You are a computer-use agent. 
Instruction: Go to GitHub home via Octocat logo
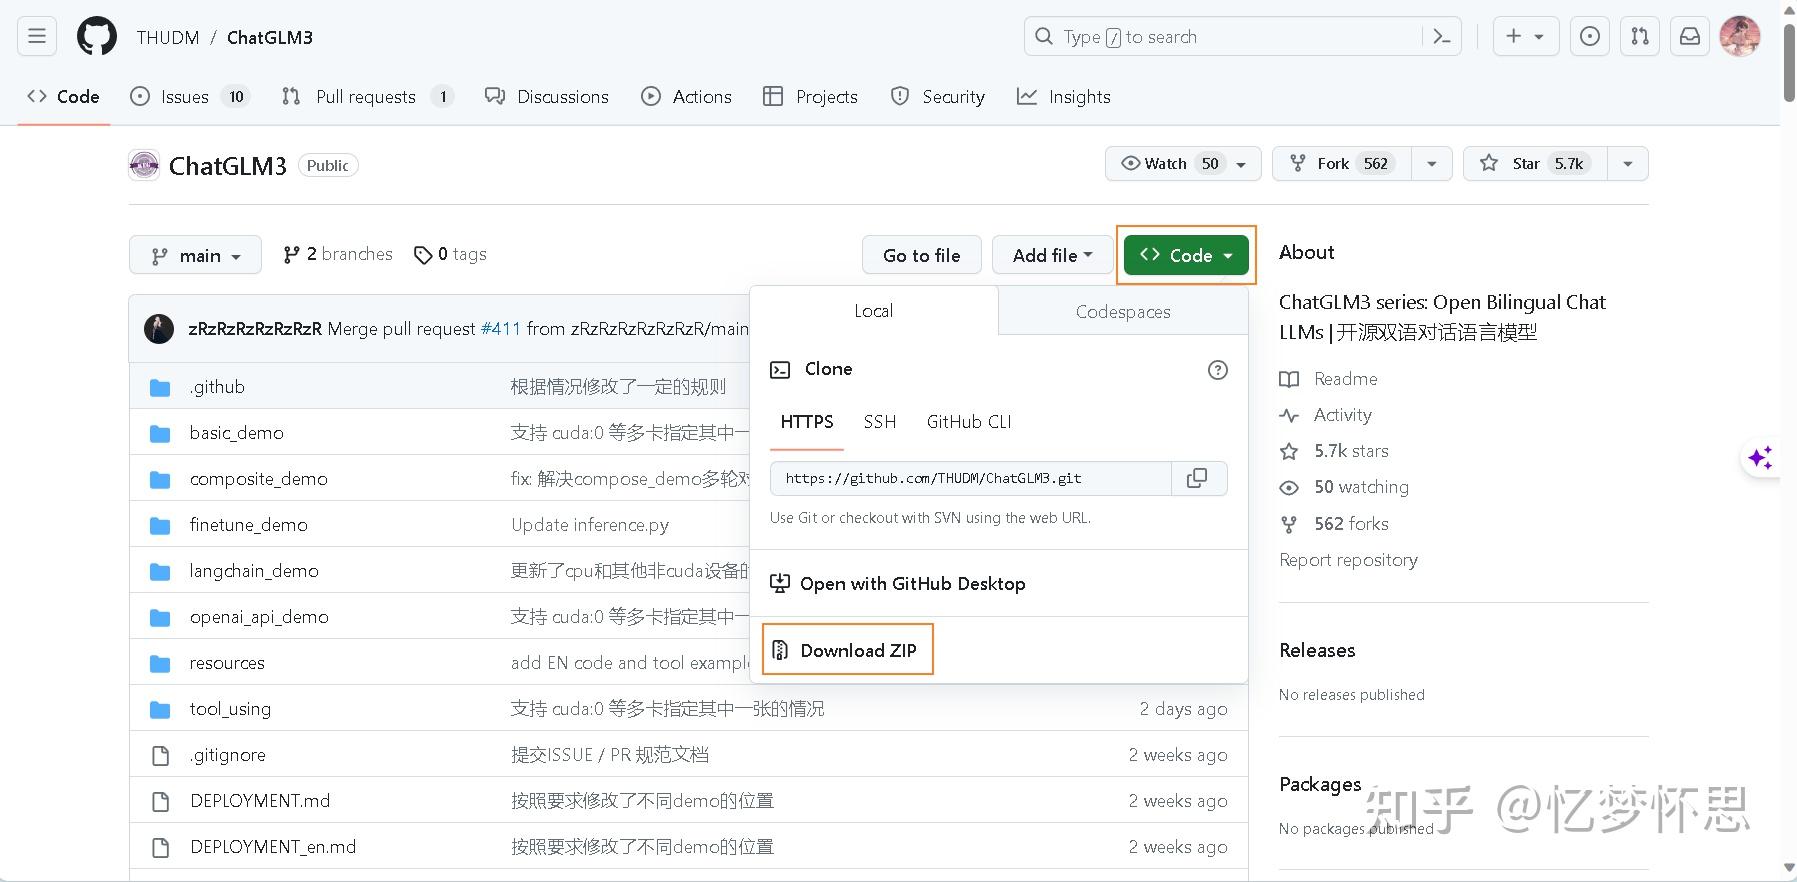point(97,37)
